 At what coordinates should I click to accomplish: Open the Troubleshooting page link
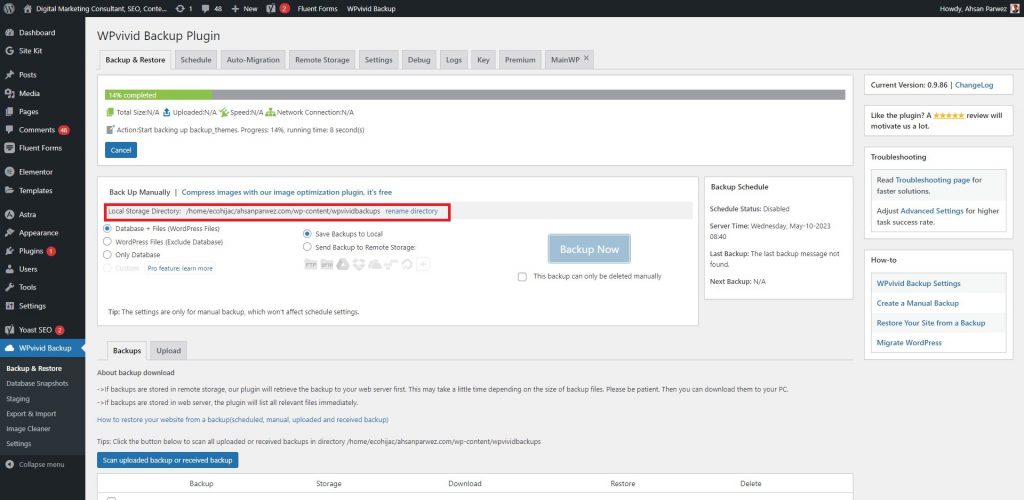click(933, 180)
